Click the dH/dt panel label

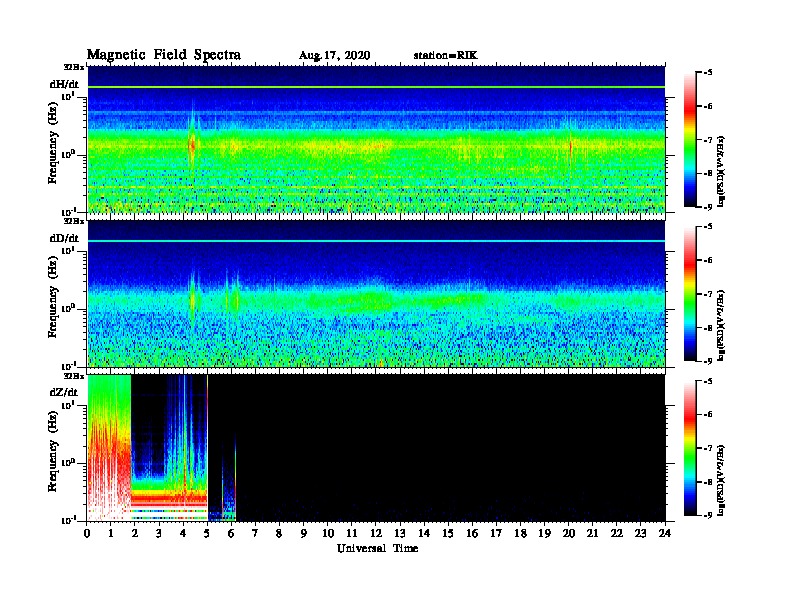[64, 84]
